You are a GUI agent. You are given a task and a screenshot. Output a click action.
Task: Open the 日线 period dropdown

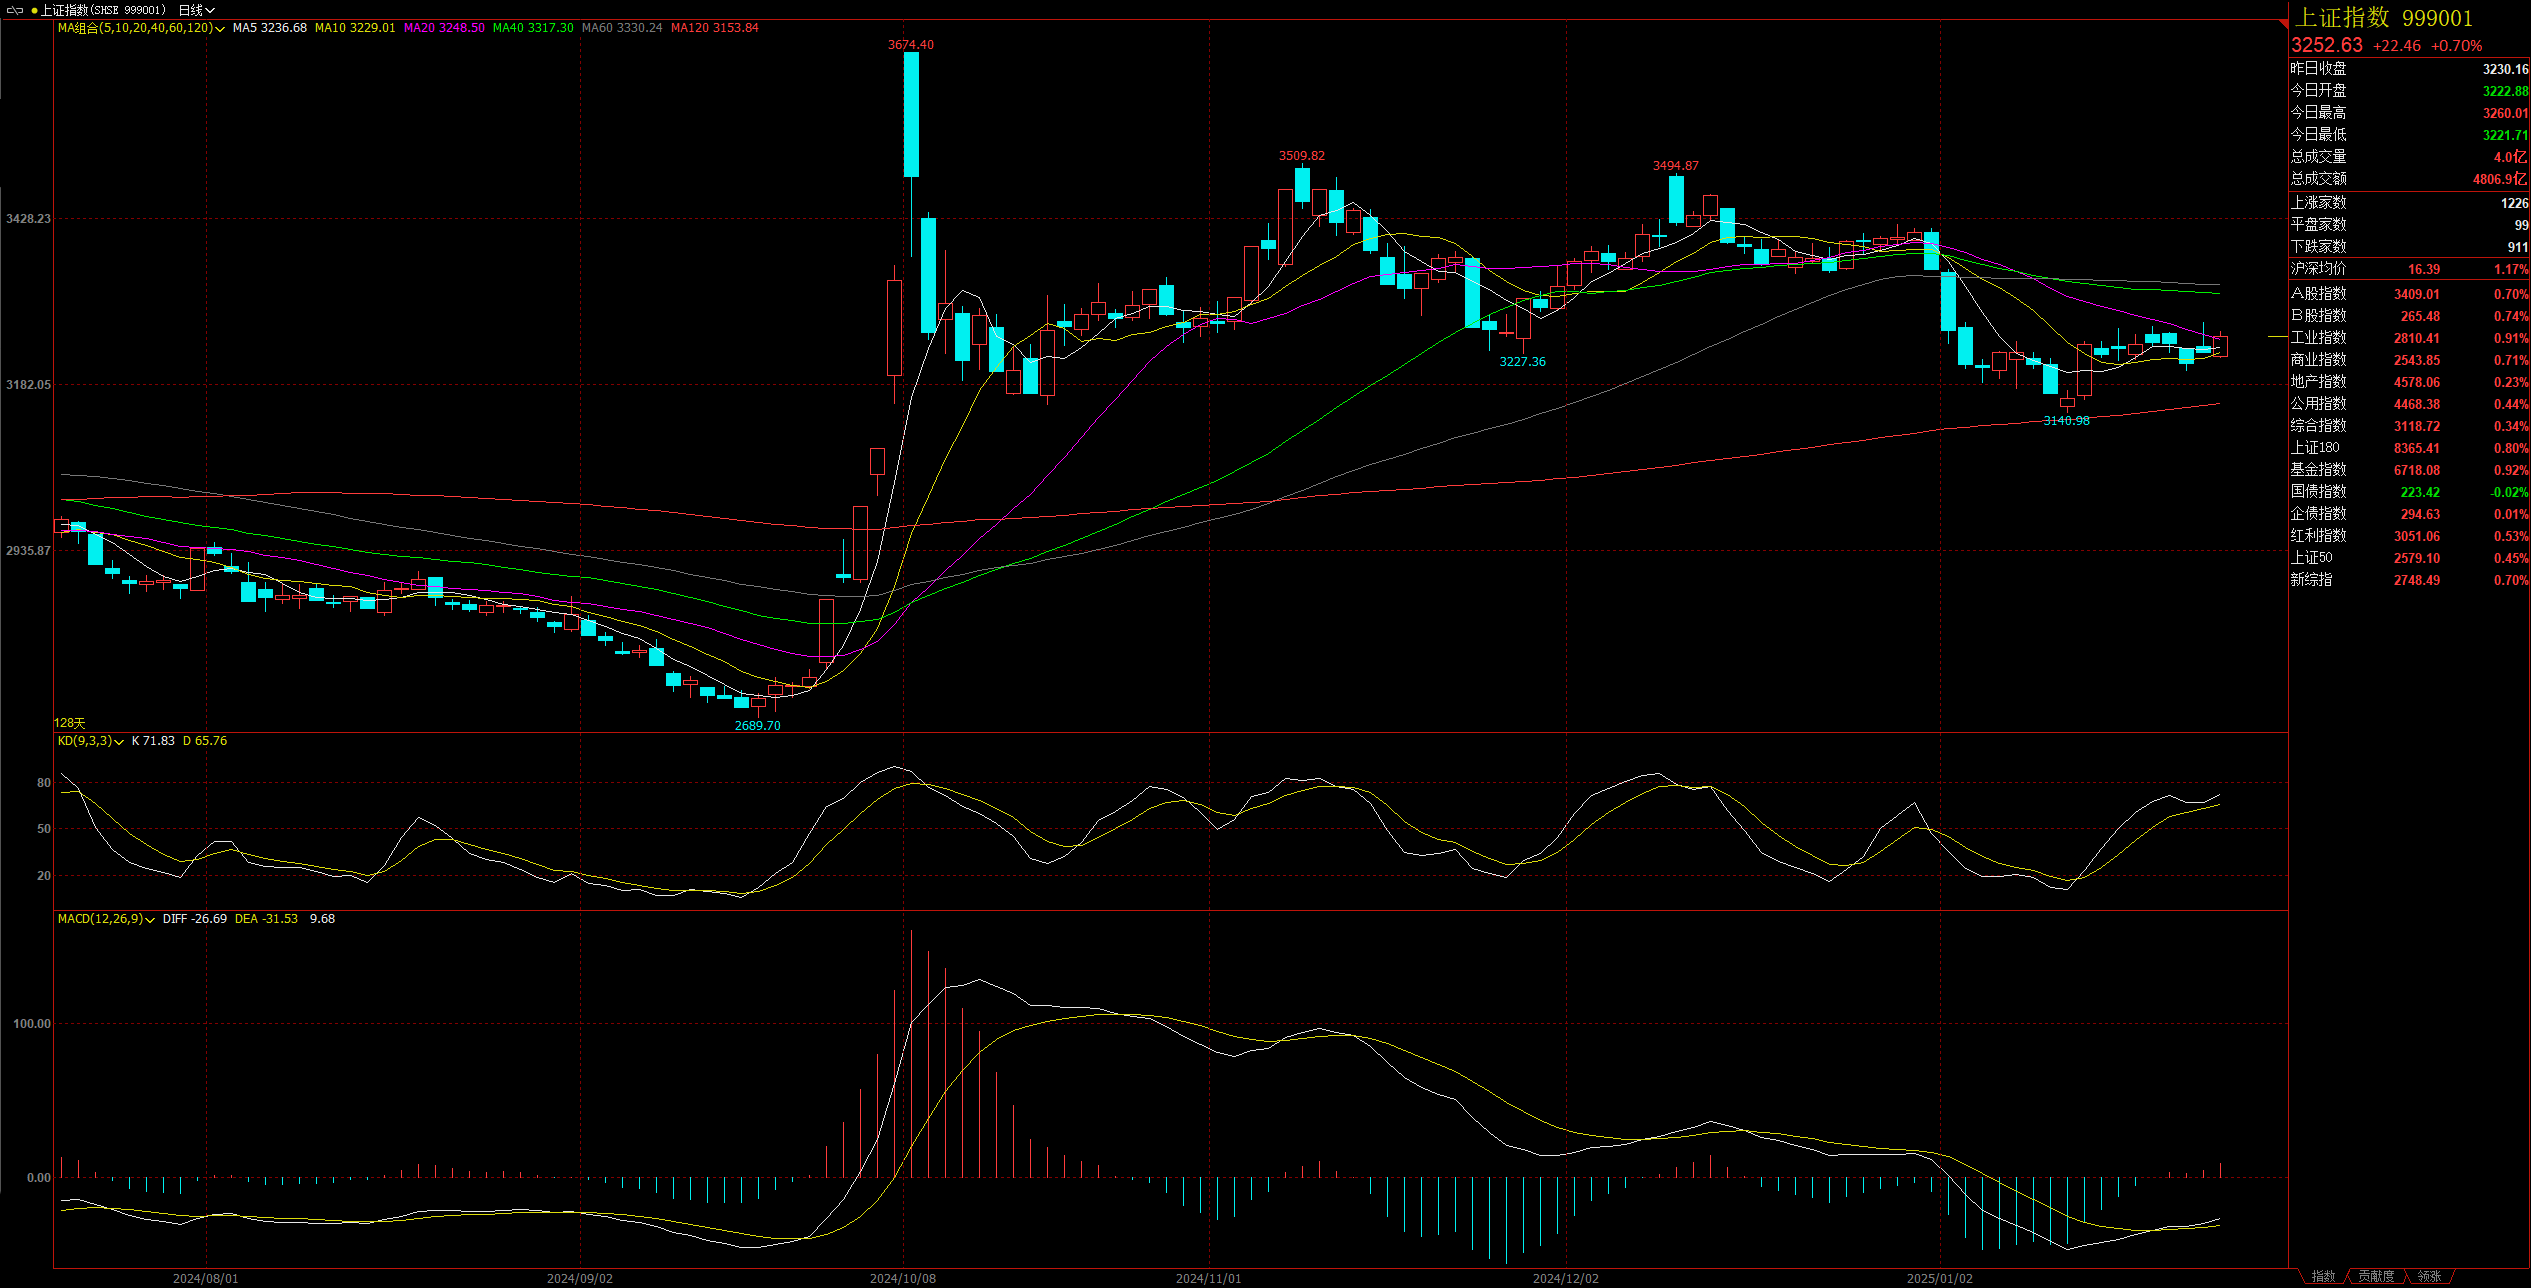197,10
